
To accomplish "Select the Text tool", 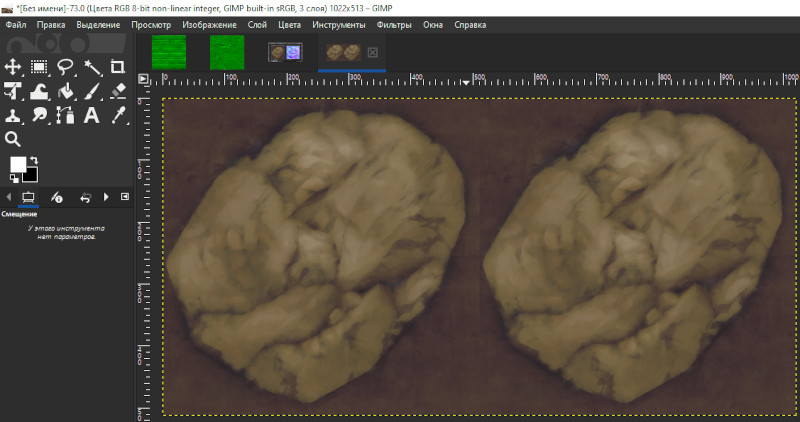I will coord(92,116).
